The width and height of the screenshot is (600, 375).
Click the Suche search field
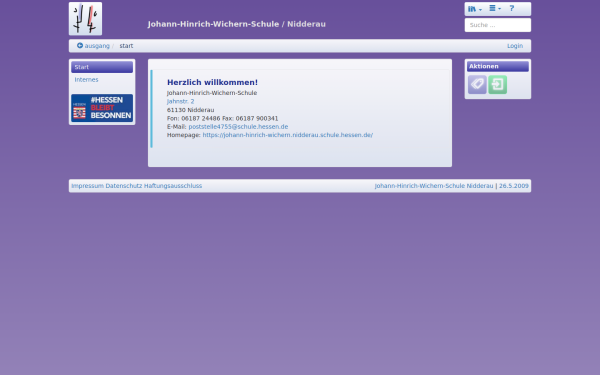coord(497,25)
